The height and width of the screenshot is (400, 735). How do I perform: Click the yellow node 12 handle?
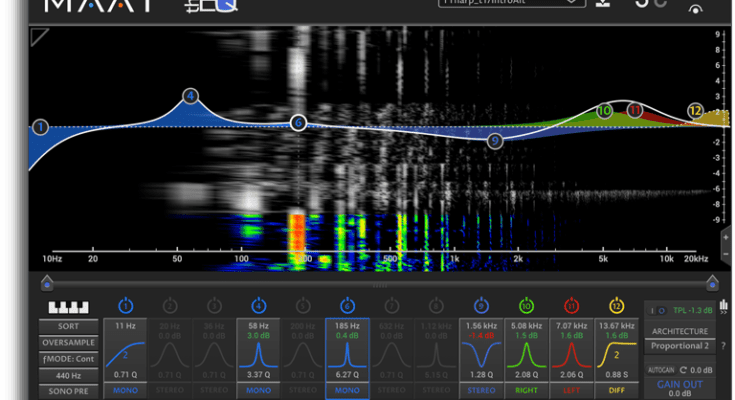695,110
